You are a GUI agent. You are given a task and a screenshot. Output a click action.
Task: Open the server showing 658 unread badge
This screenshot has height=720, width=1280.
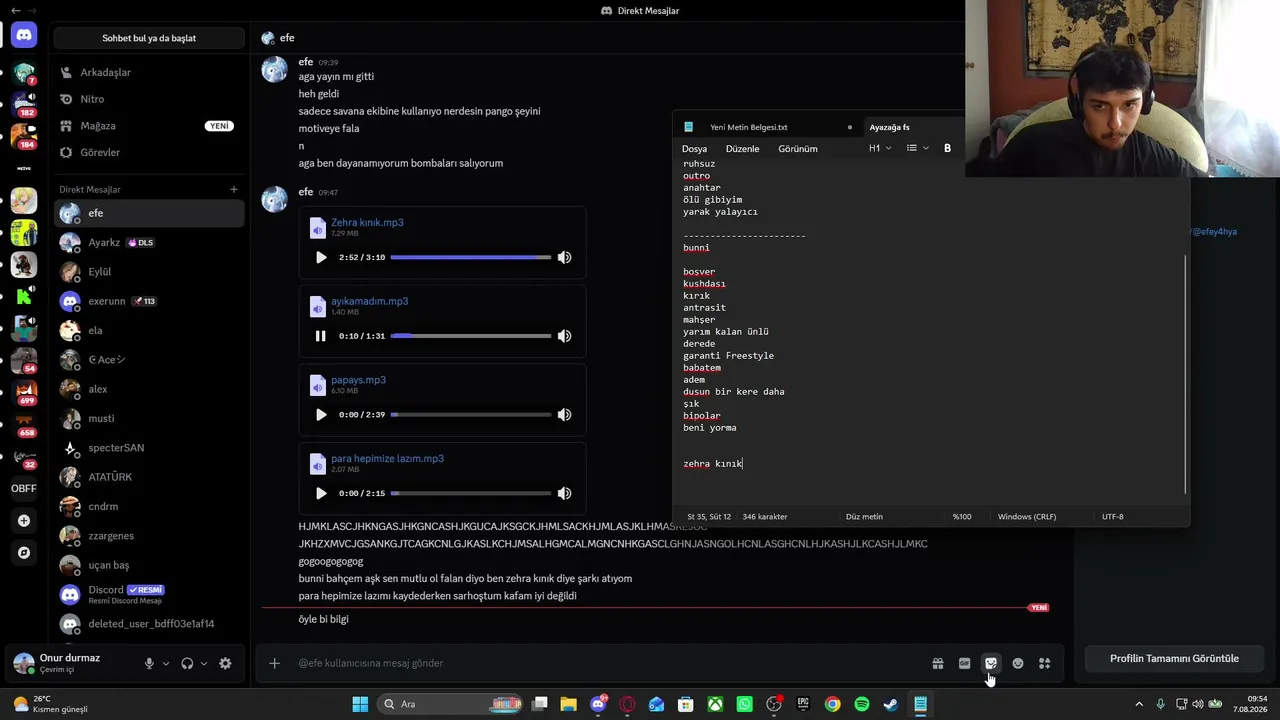pos(24,425)
